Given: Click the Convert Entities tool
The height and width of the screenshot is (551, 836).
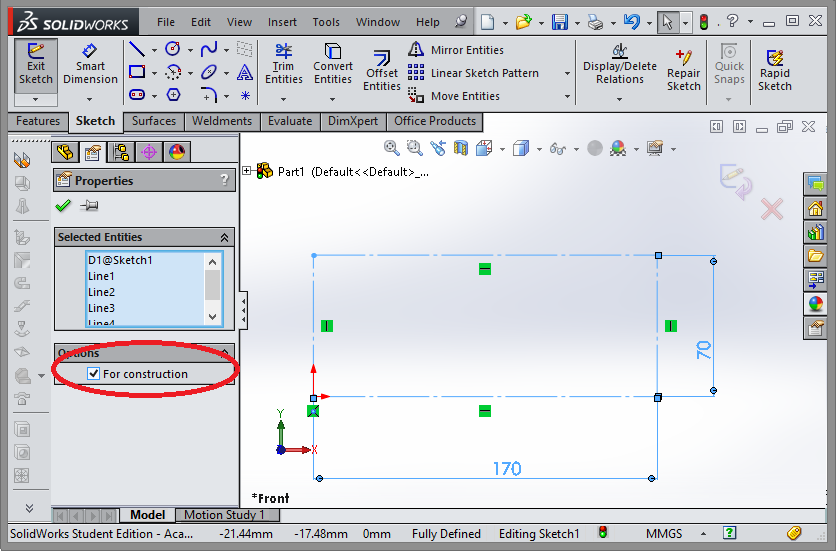Looking at the screenshot, I should tap(333, 64).
